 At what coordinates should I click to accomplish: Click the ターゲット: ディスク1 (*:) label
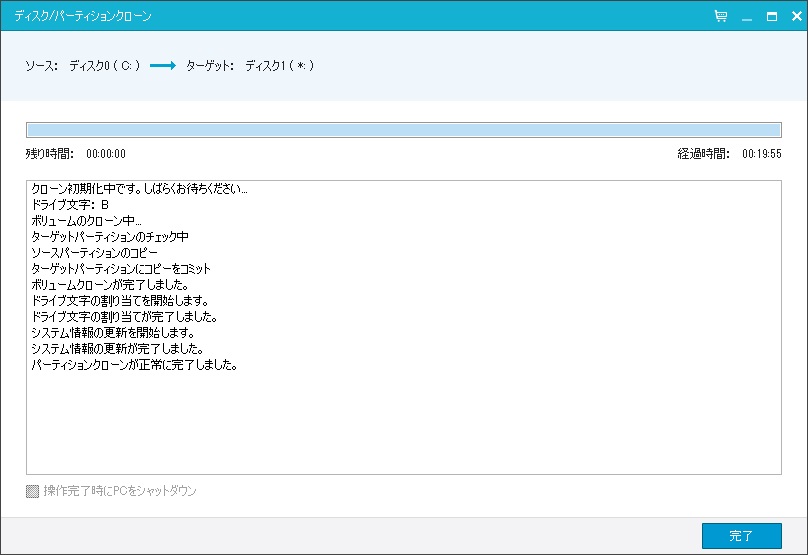250,65
